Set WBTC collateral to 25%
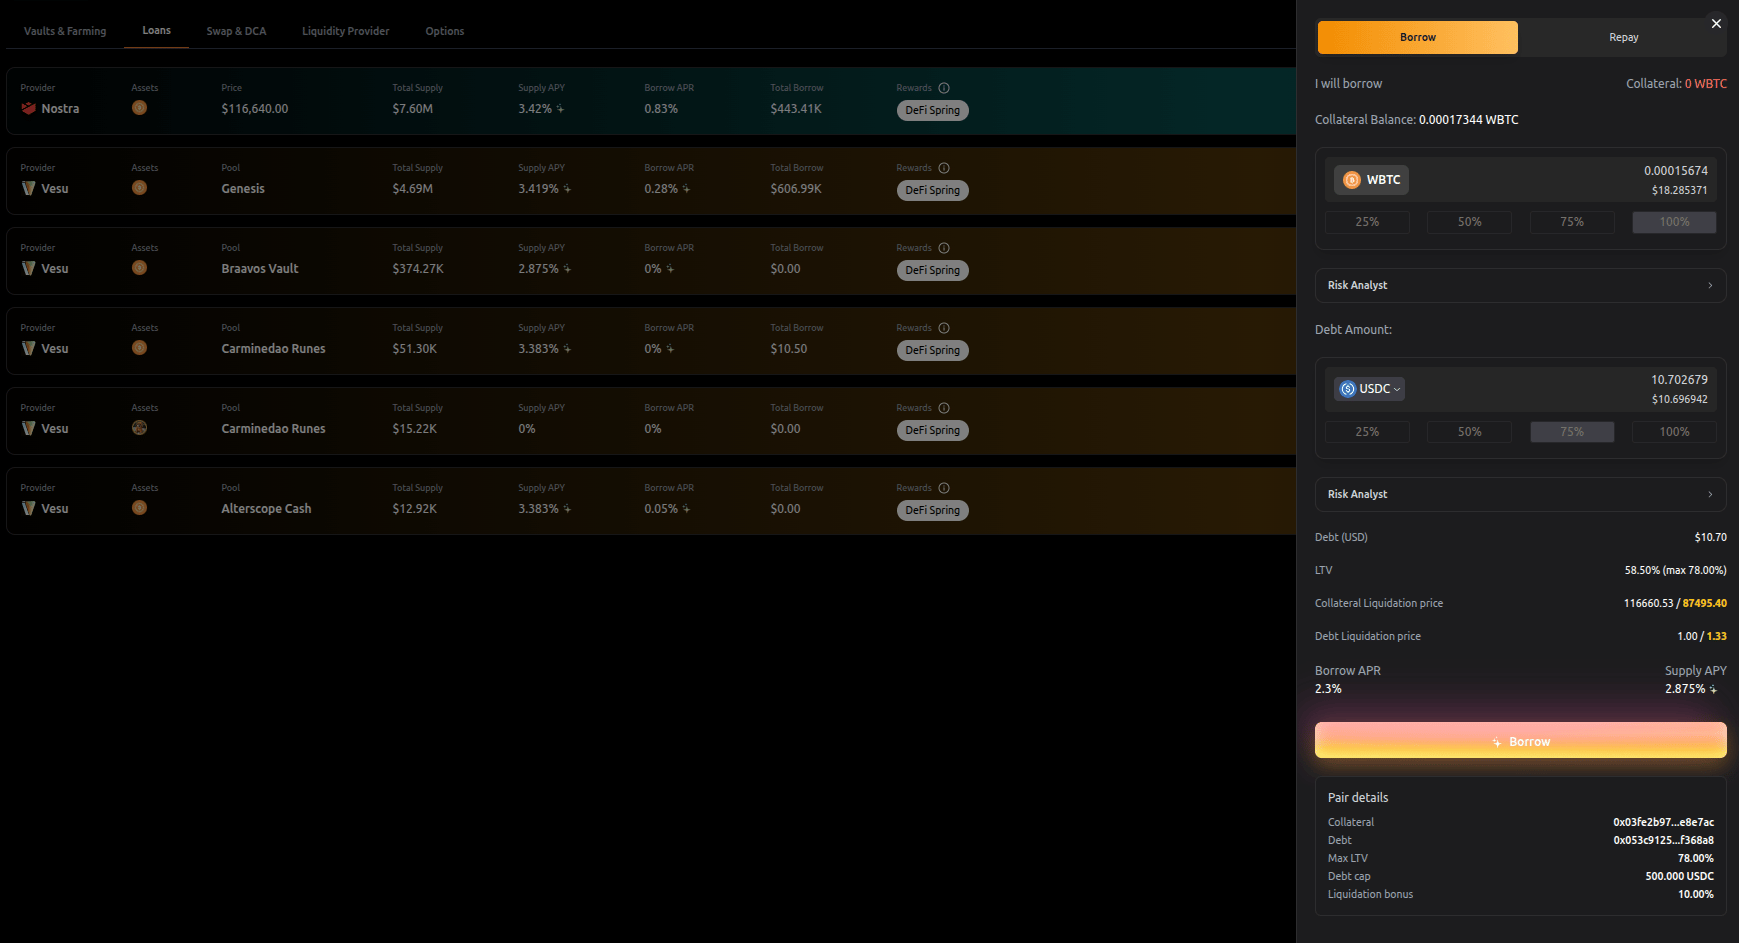This screenshot has height=943, width=1739. (1367, 222)
